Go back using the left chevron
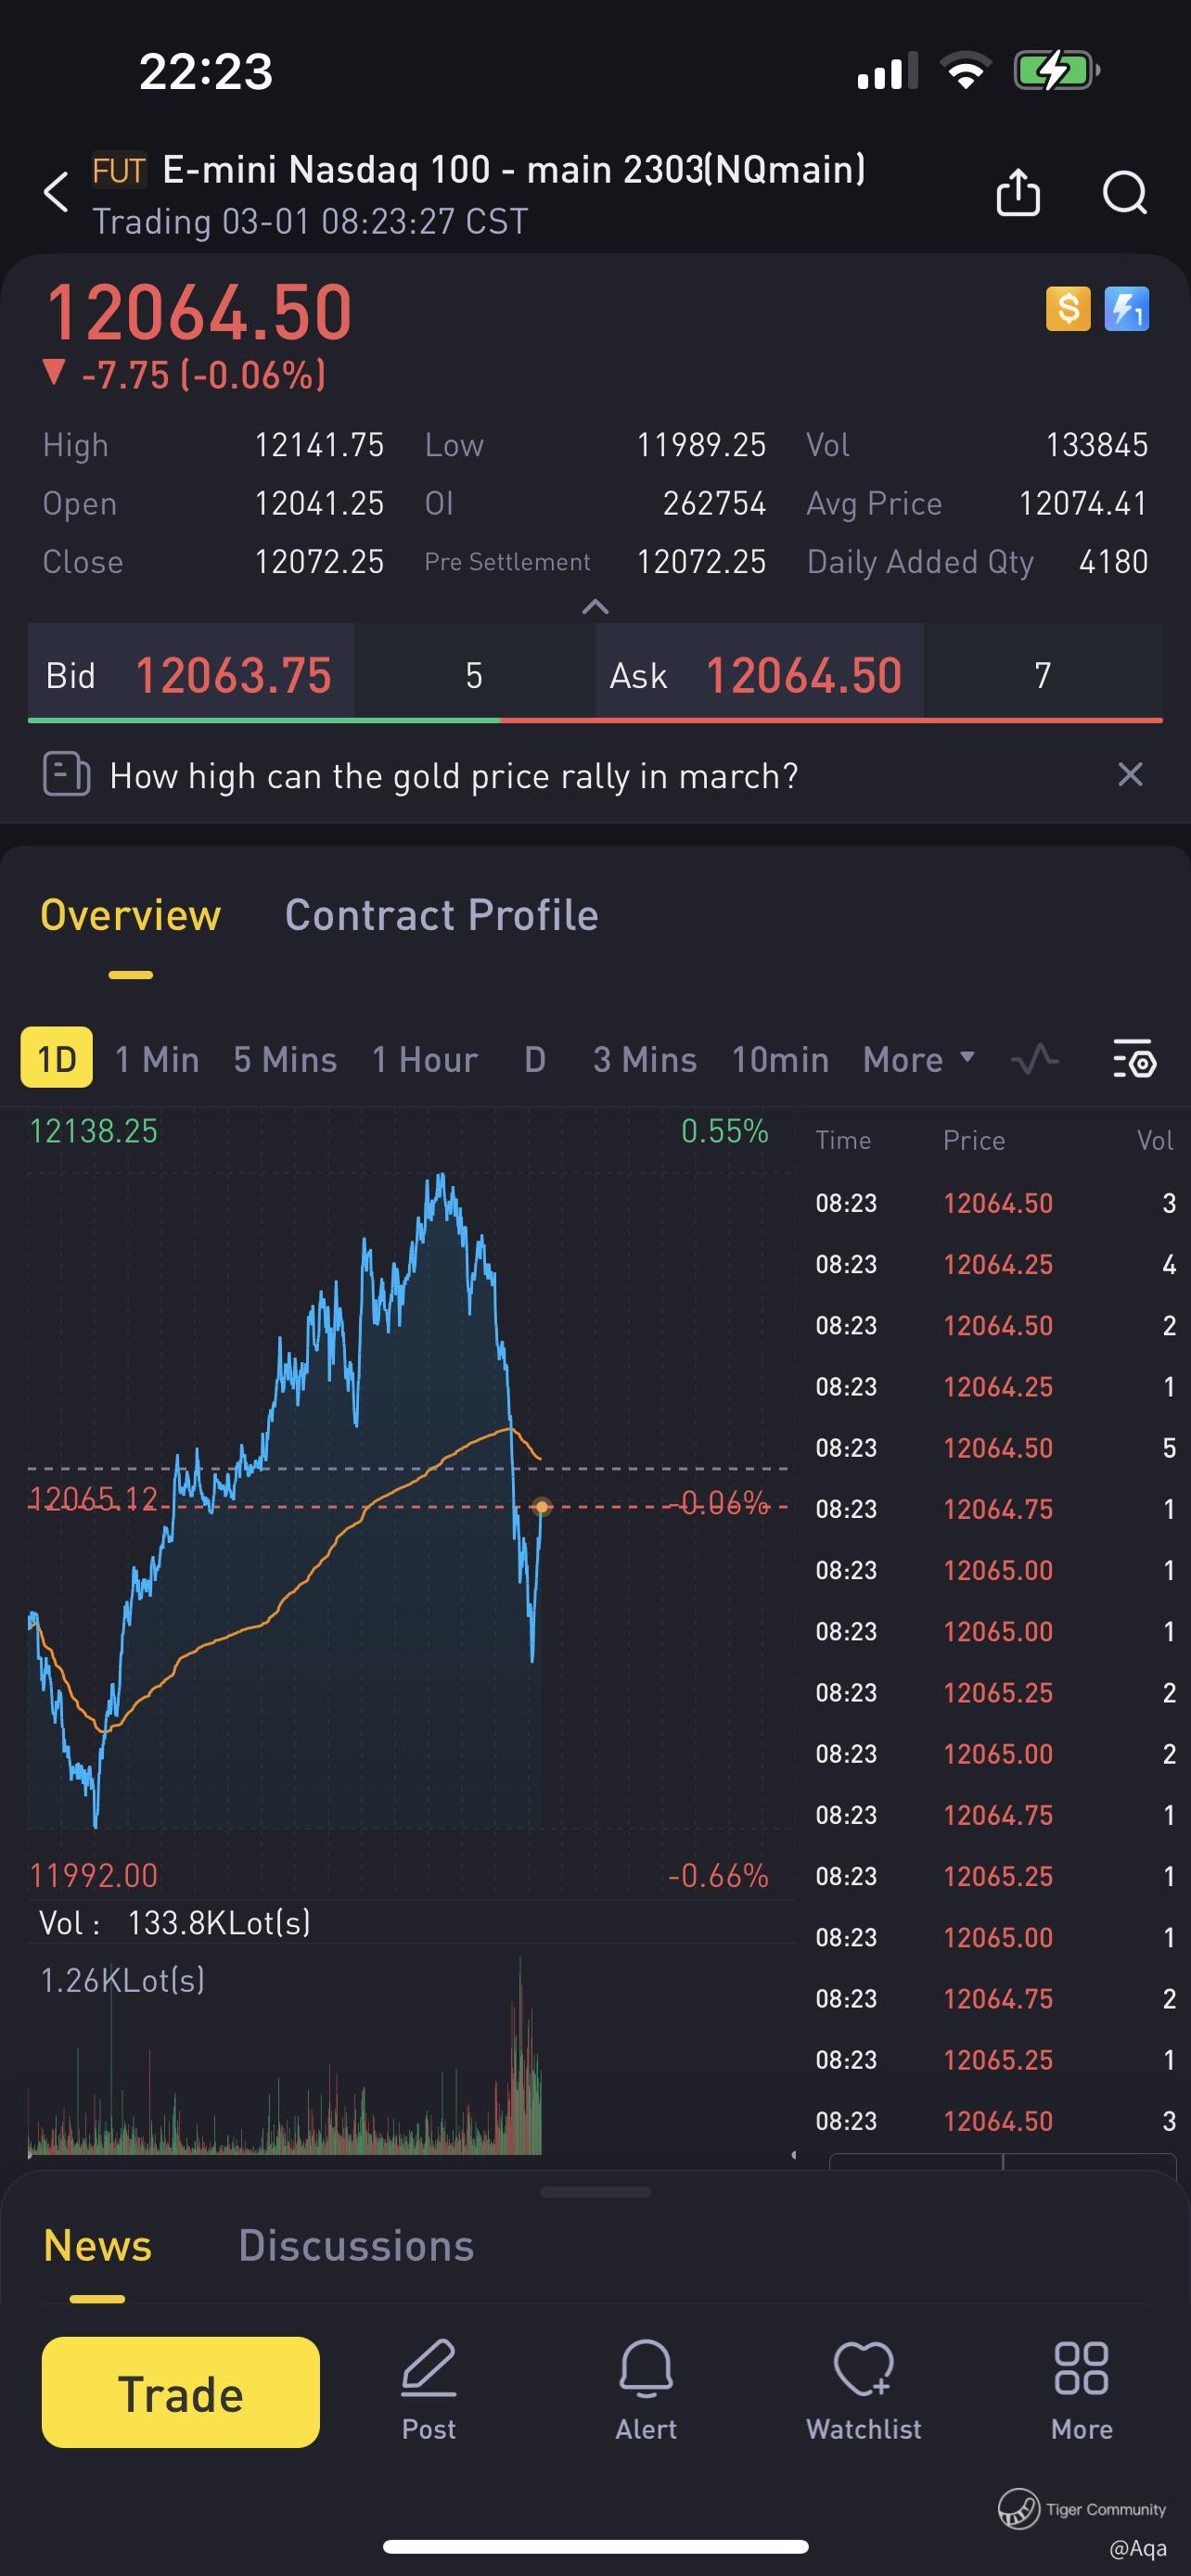Screen dimensions: 1191x2576 [57, 192]
